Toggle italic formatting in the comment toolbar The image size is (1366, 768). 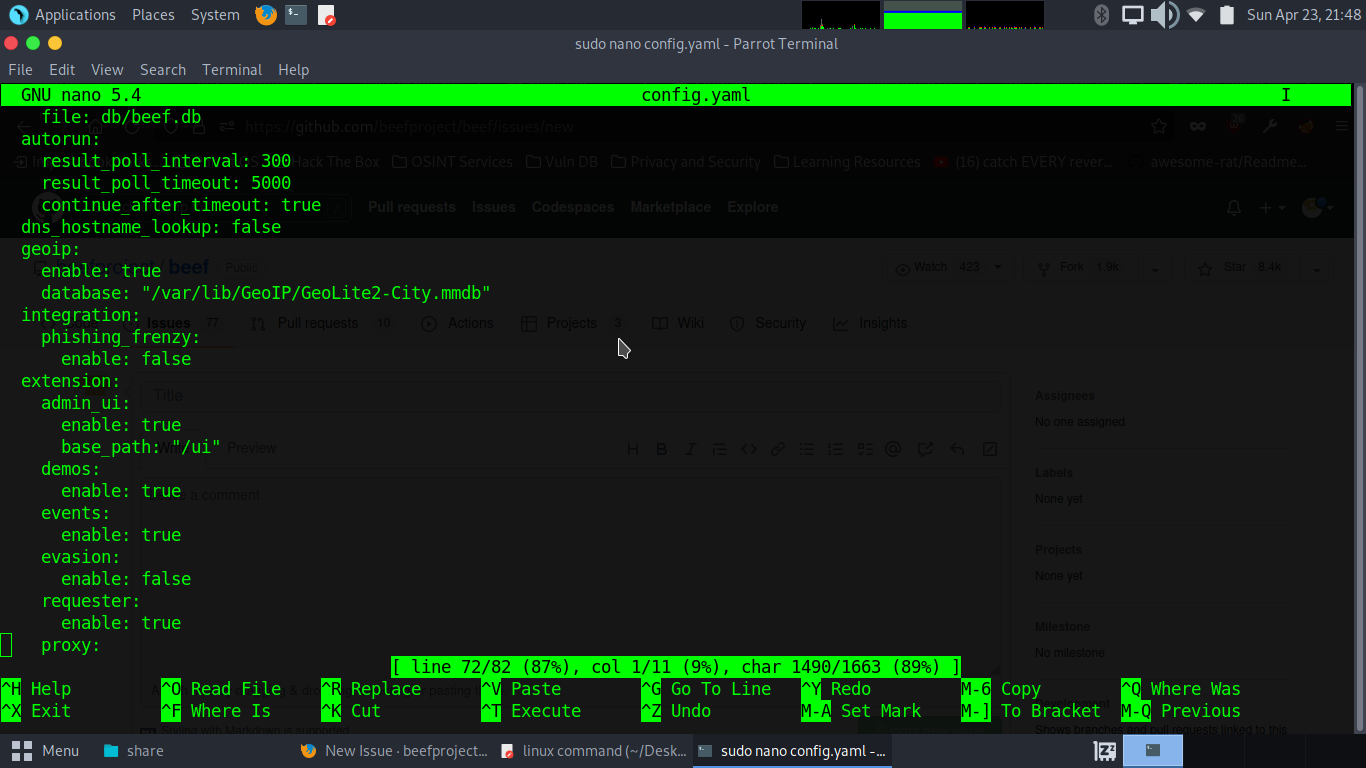click(x=690, y=448)
